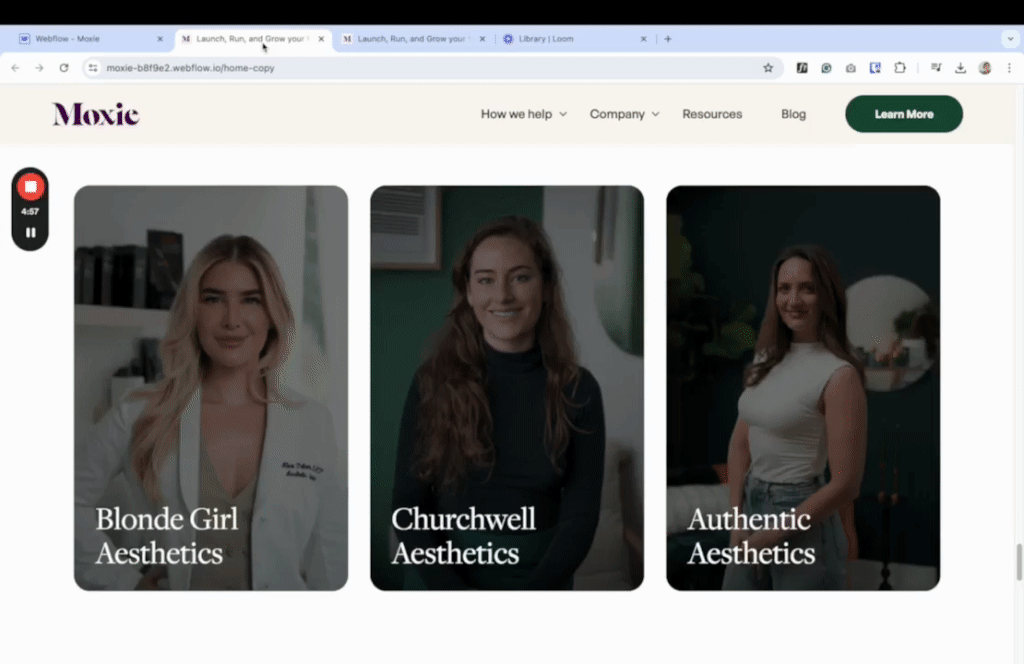
Task: Close the Library | Loom tab
Action: point(643,39)
